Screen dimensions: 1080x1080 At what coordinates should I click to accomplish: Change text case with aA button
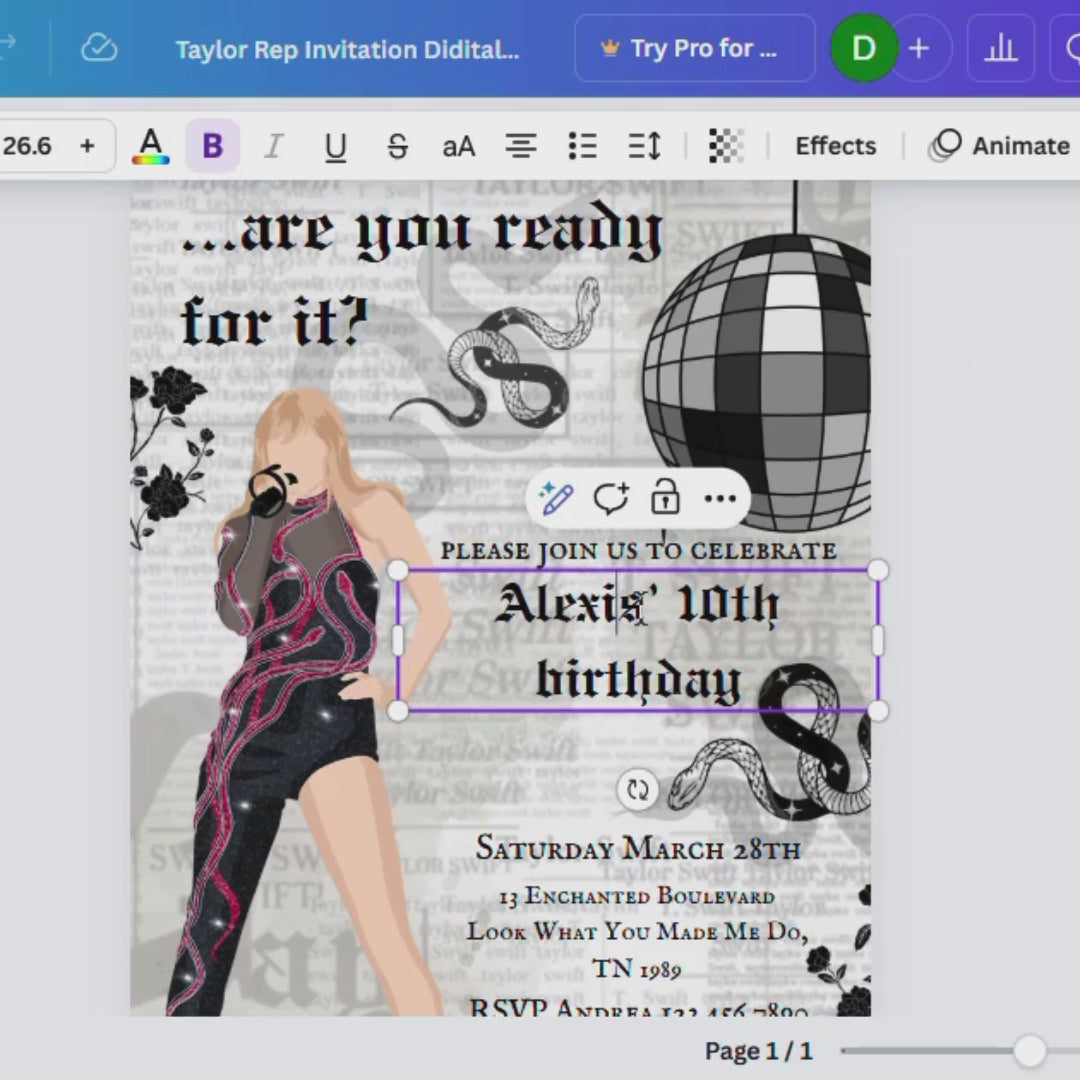[x=459, y=146]
